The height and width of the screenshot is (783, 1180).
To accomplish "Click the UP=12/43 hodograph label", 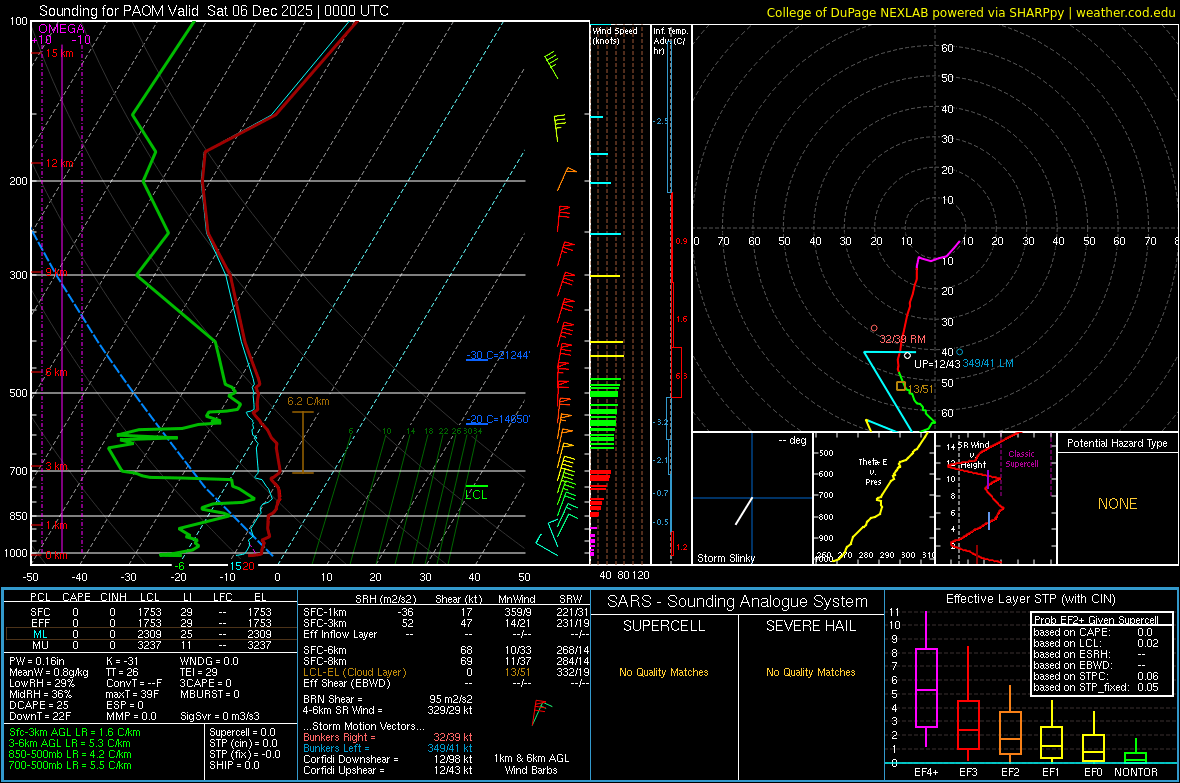I will 937,364.
